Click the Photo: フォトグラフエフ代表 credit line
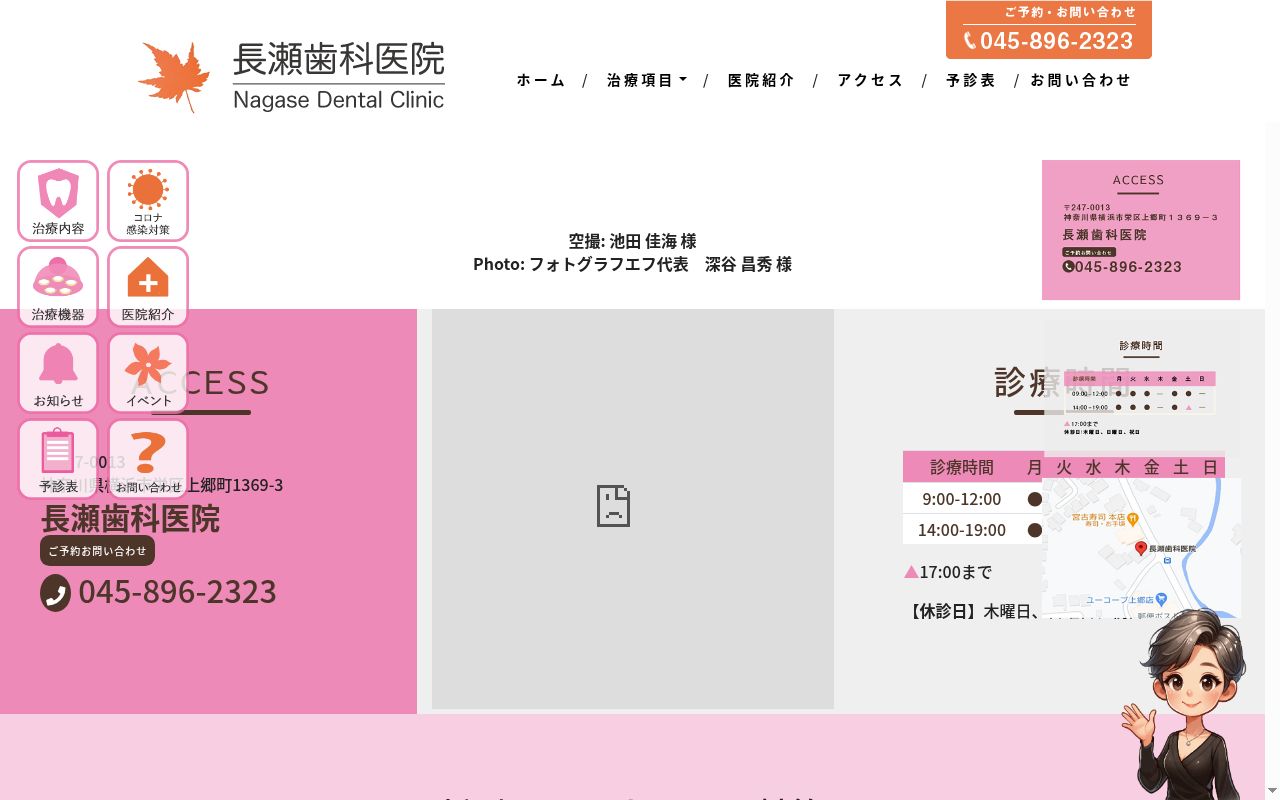1280x800 pixels. (x=633, y=264)
